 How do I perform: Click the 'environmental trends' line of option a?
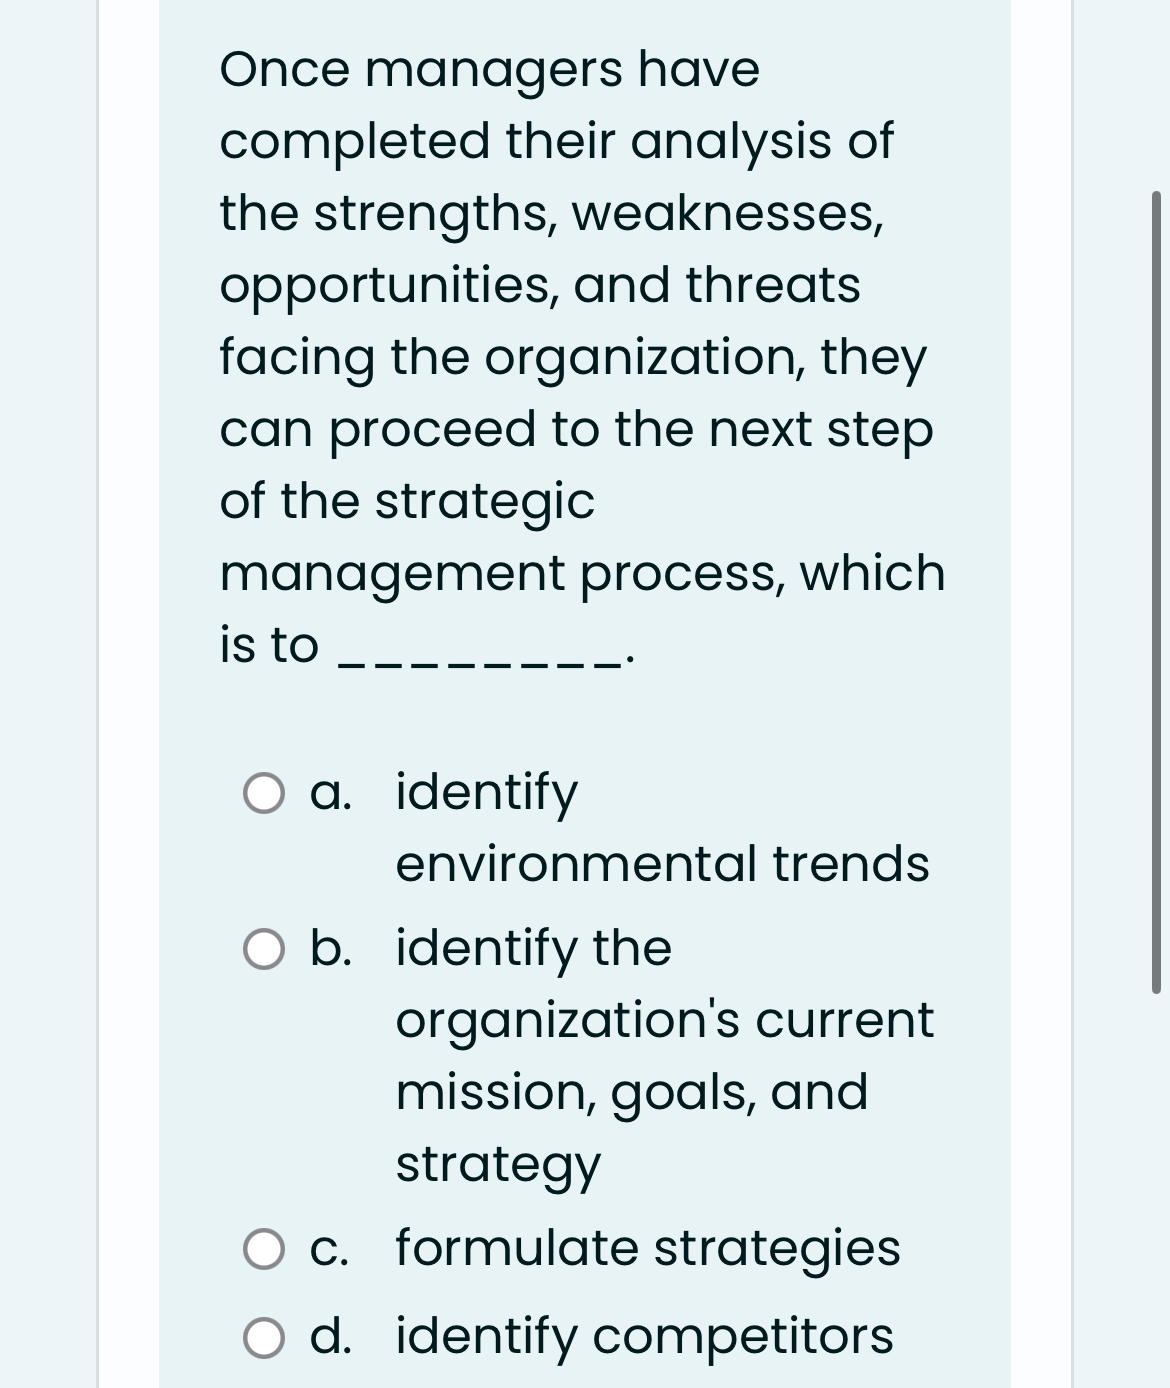click(x=662, y=864)
